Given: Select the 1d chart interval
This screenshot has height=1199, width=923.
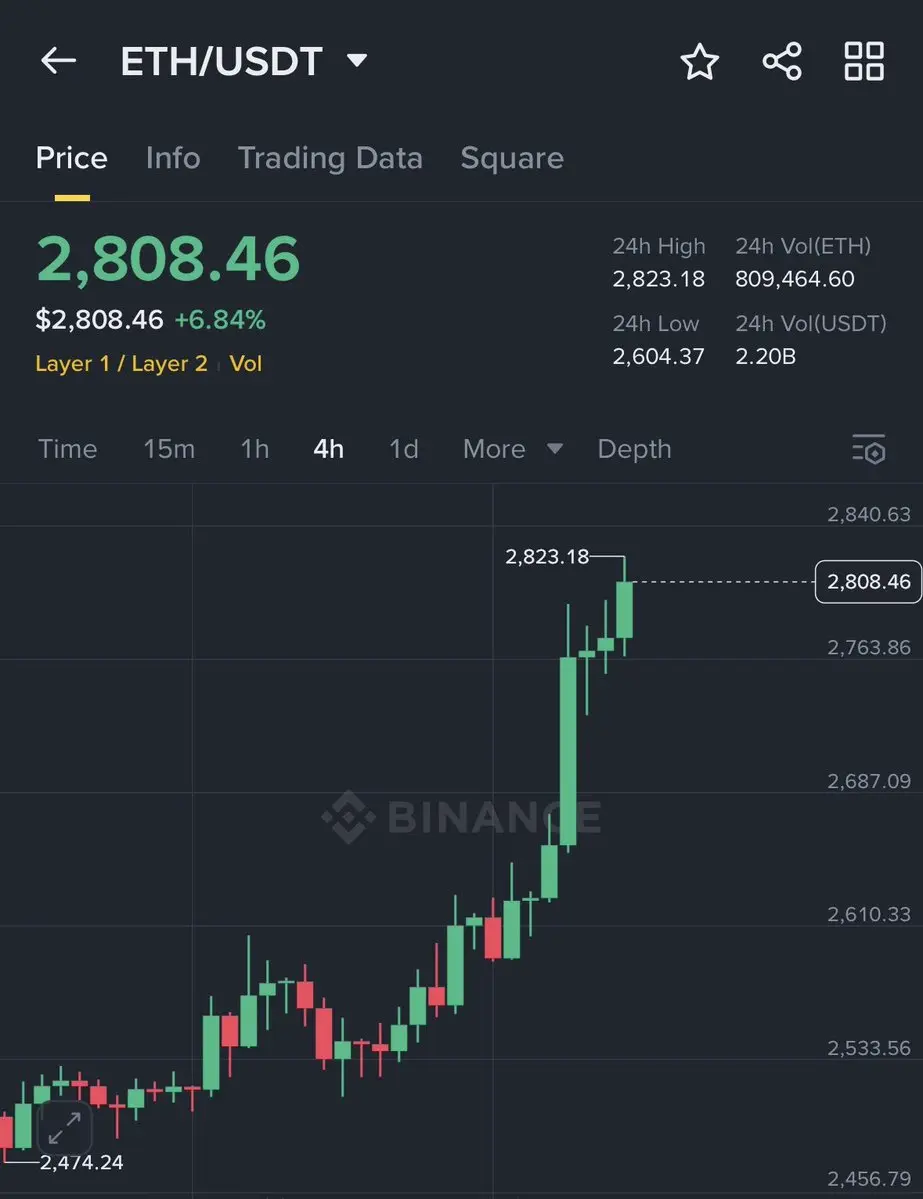Looking at the screenshot, I should pos(404,449).
